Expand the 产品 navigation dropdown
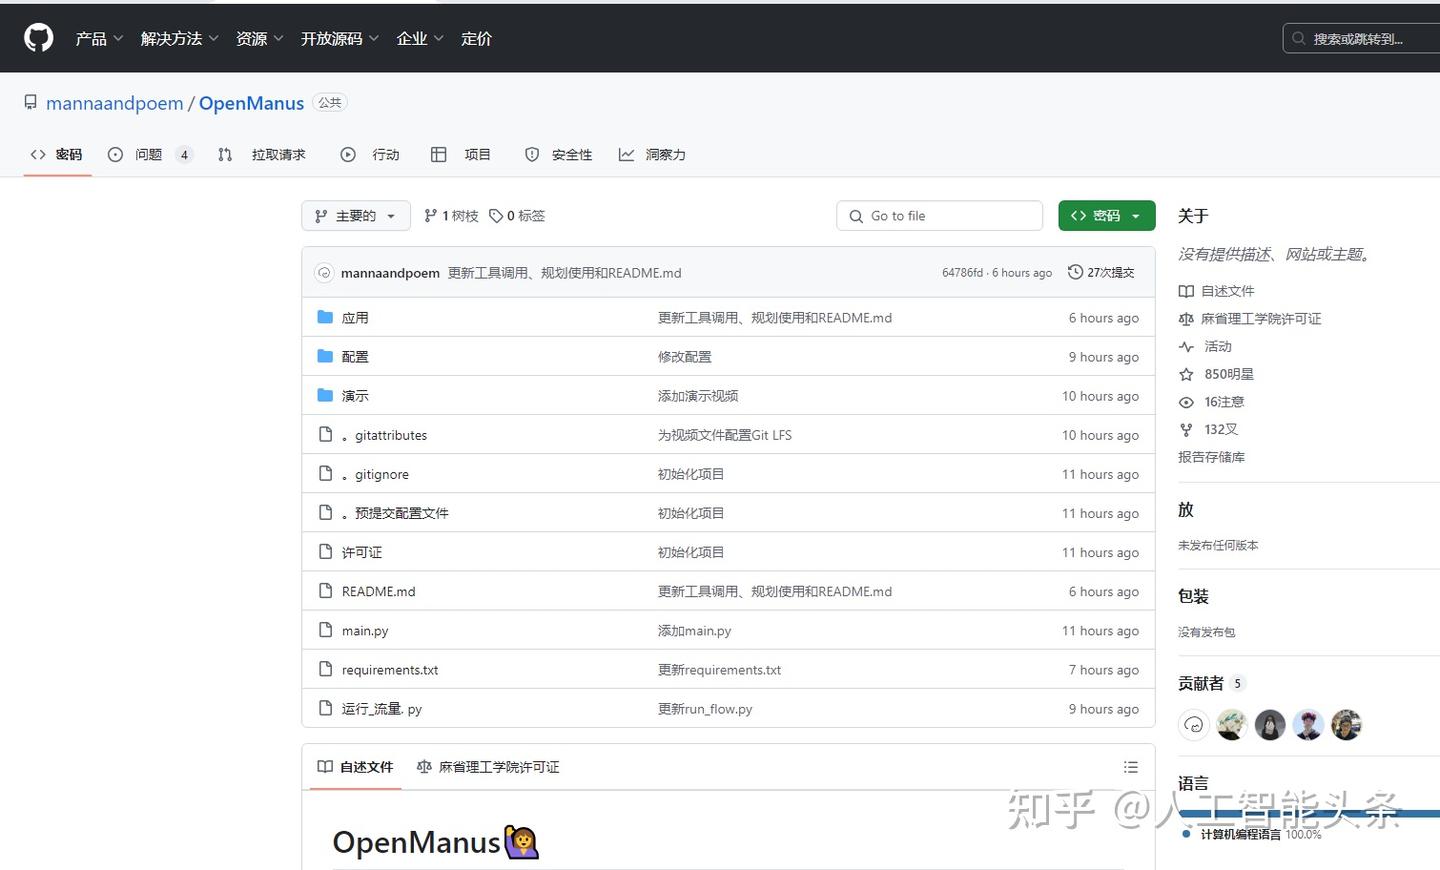This screenshot has height=870, width=1440. point(98,38)
